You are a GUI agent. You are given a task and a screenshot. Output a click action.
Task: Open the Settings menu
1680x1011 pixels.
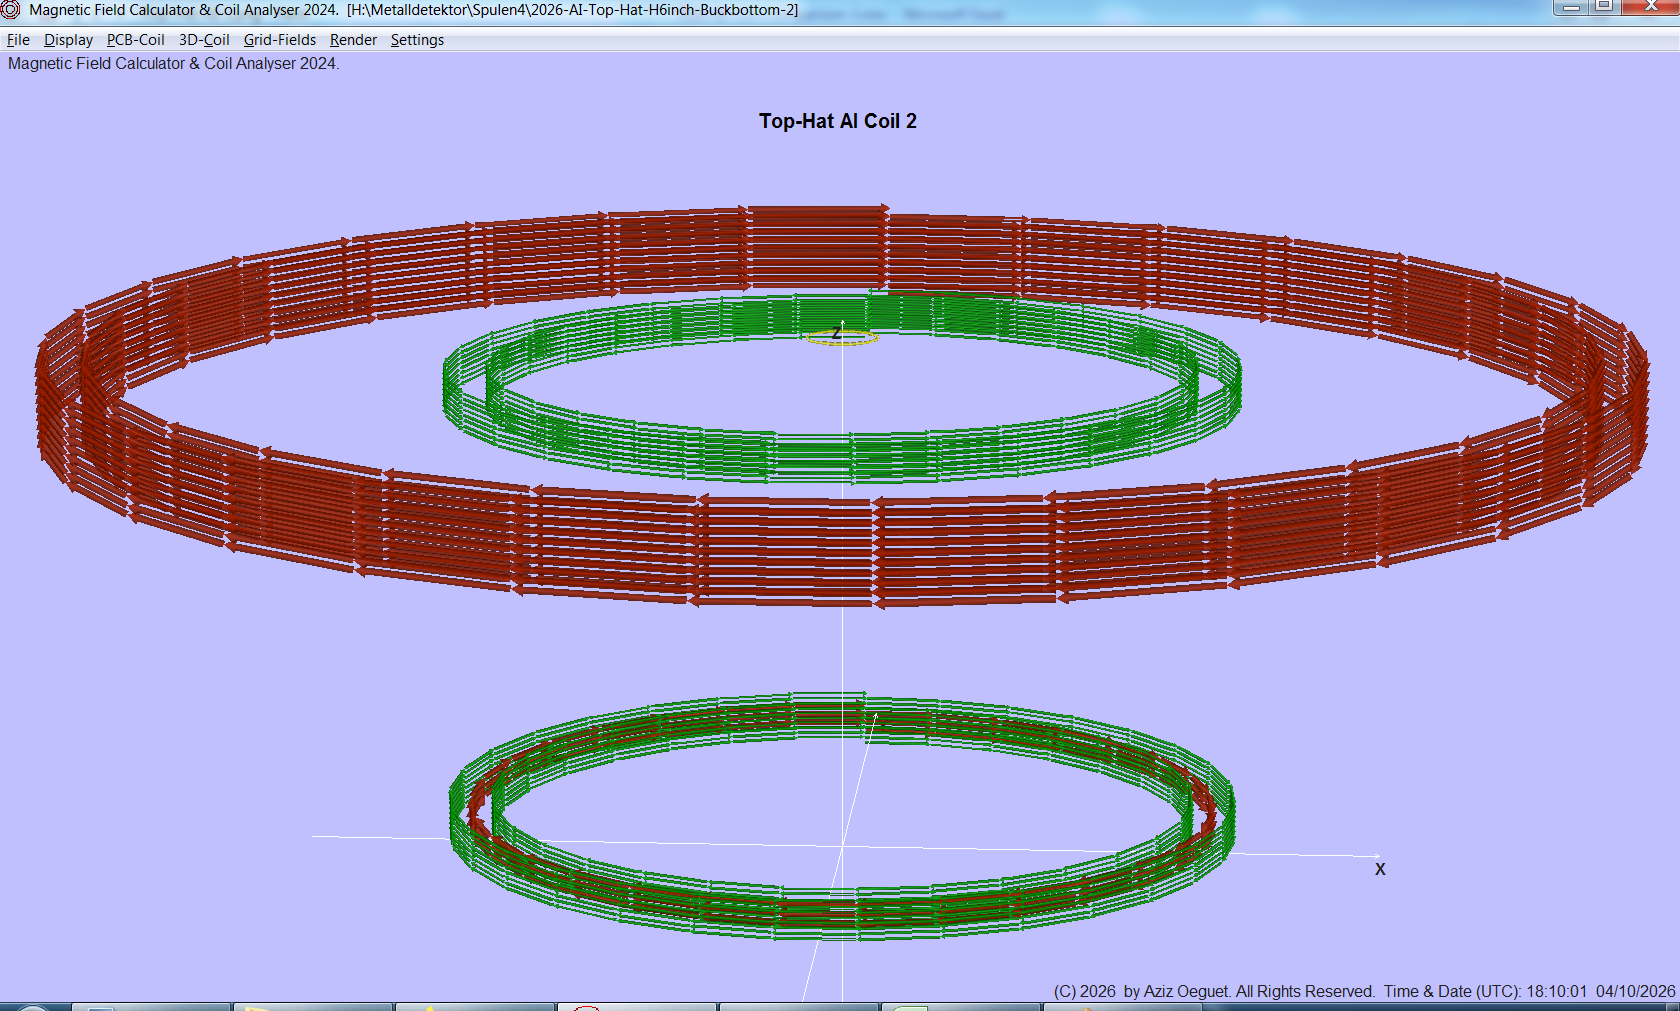pos(417,40)
